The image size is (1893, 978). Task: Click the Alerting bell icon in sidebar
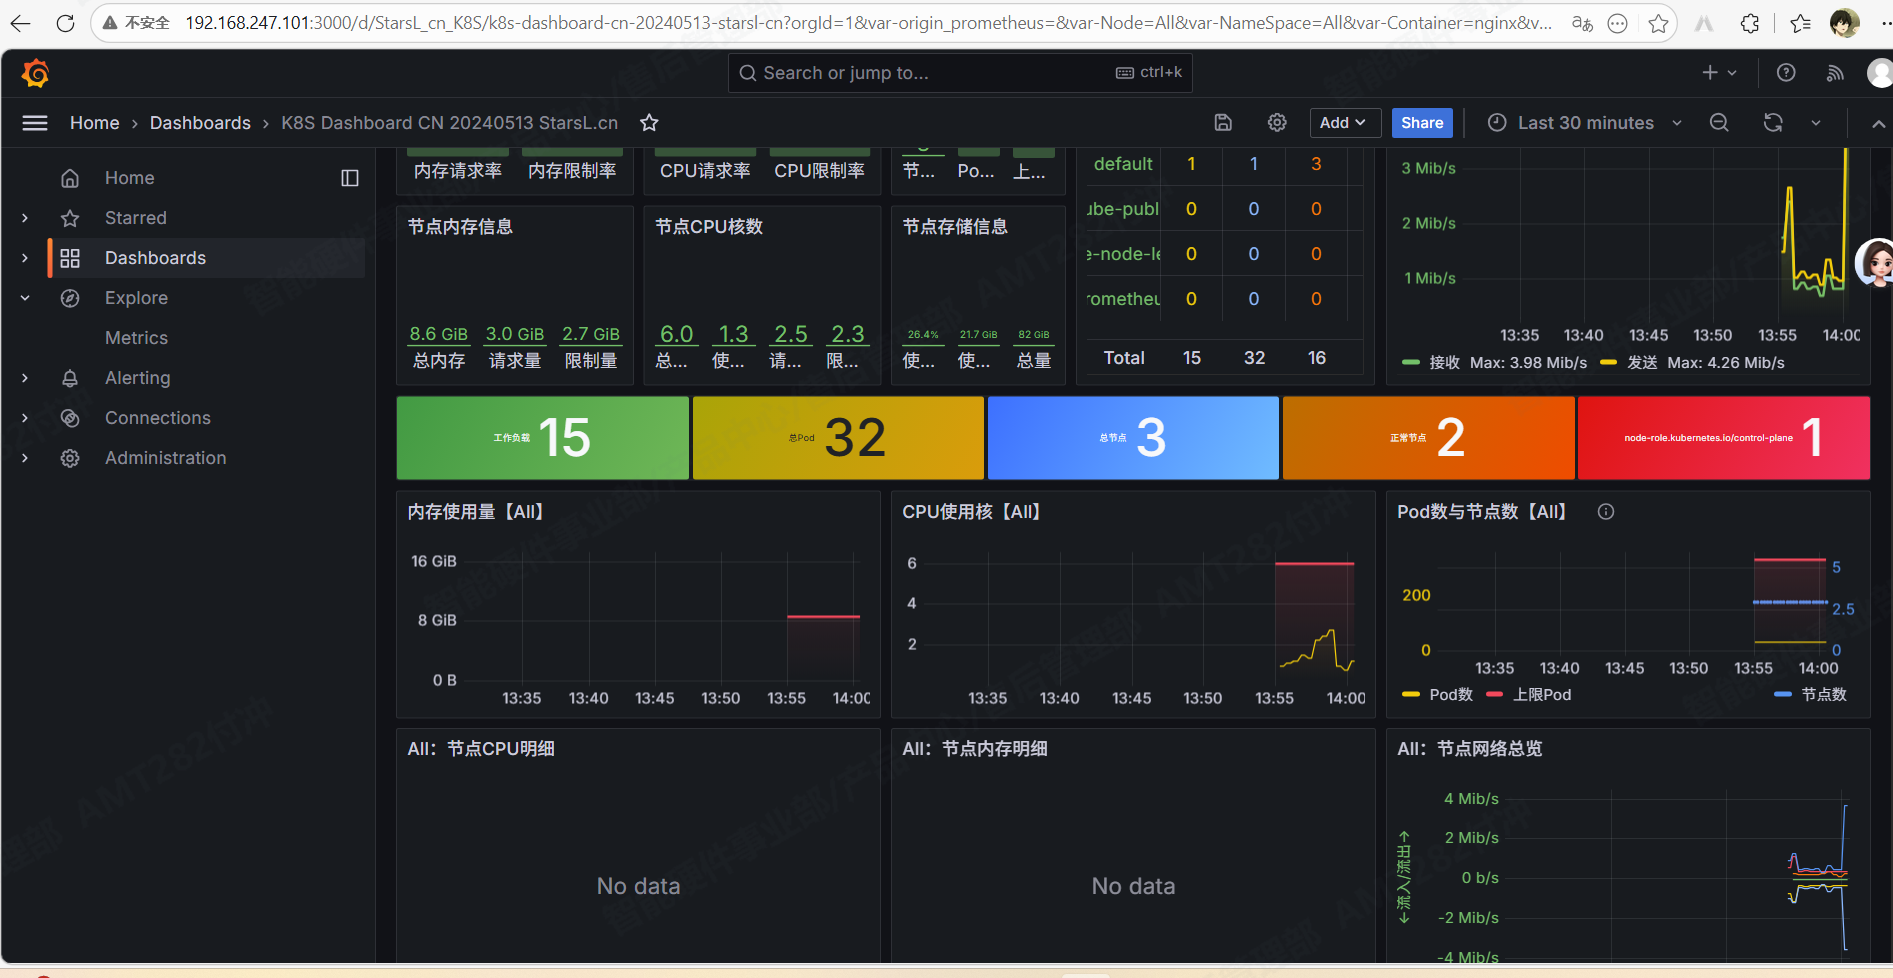pos(70,378)
